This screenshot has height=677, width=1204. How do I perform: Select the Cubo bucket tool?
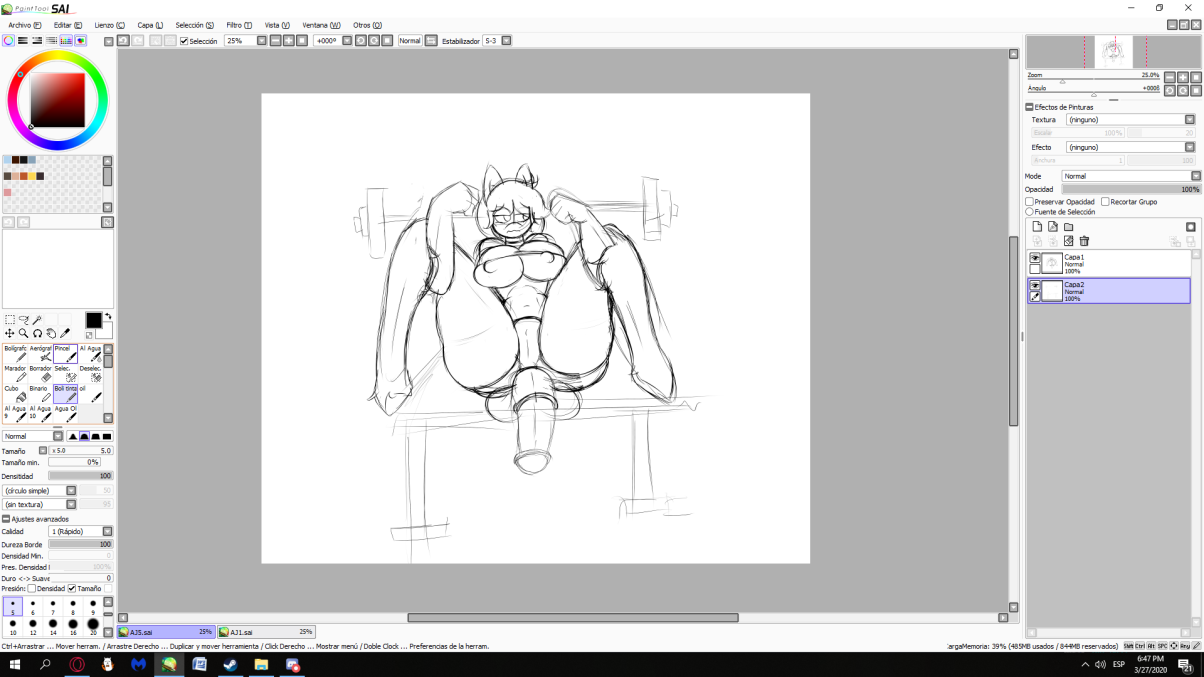(x=15, y=394)
